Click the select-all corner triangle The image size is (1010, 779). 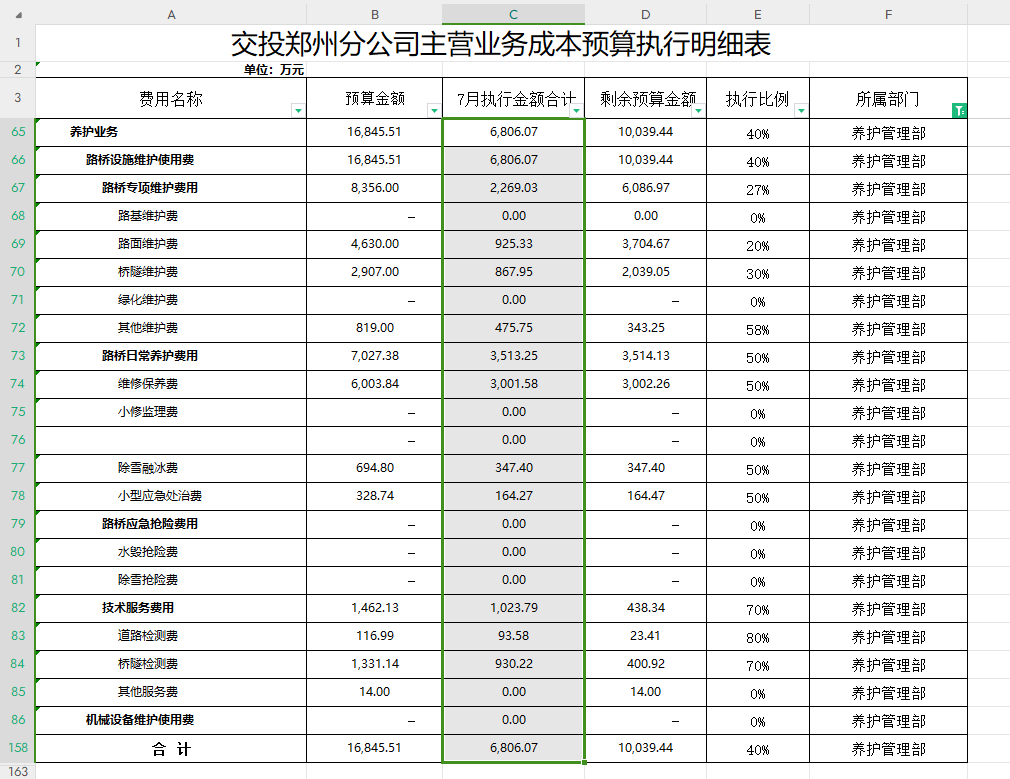point(18,15)
